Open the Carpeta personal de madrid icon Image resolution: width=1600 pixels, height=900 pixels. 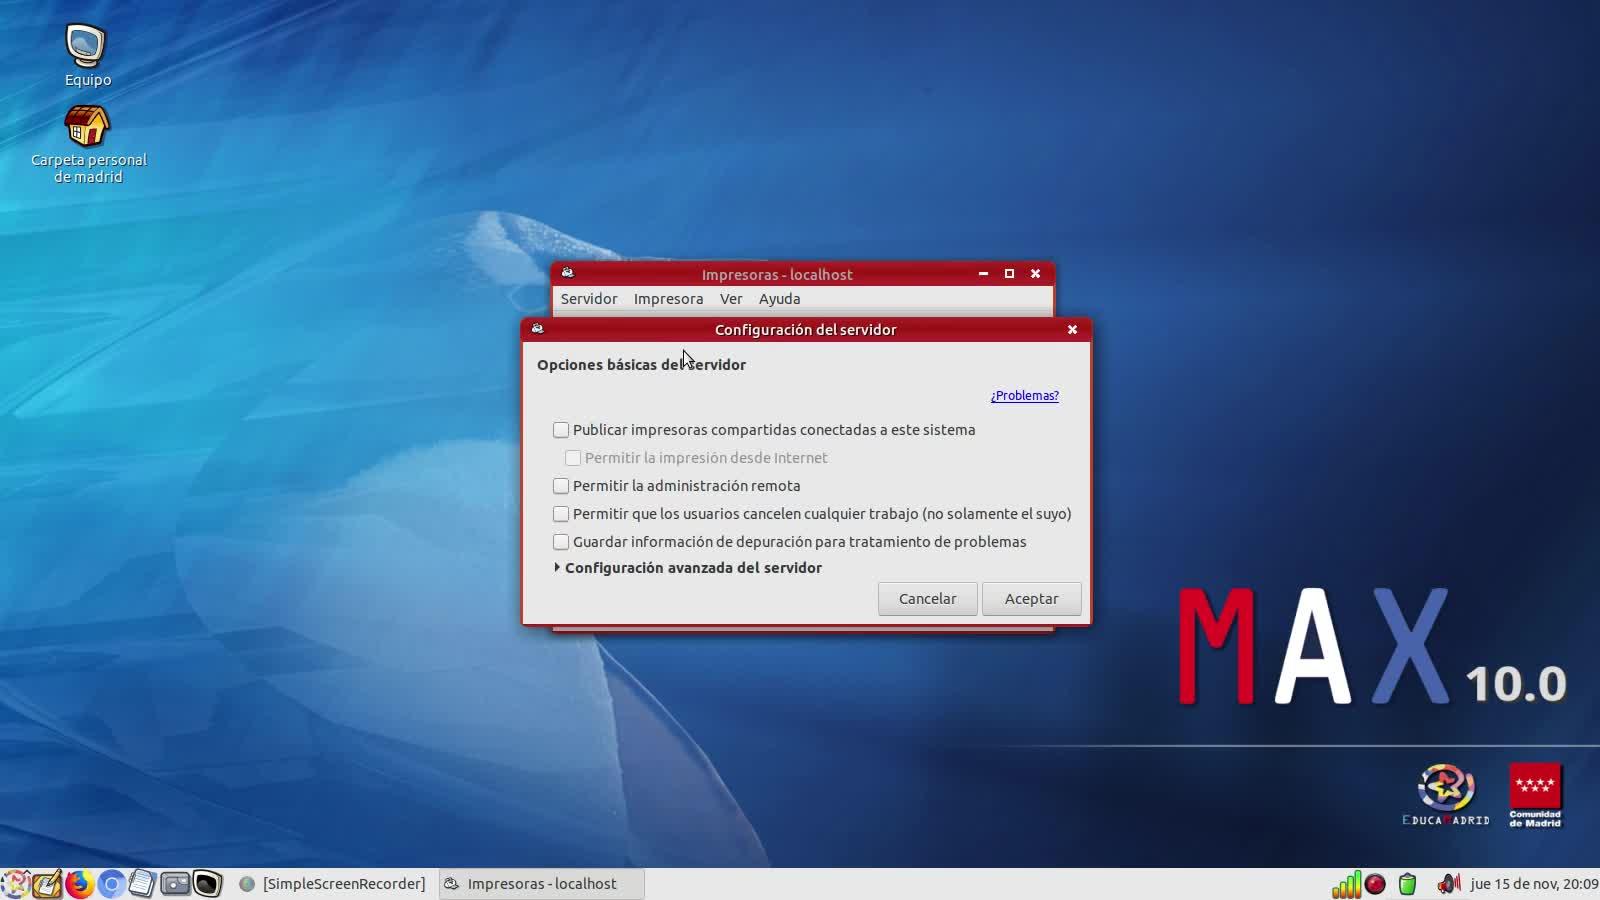coord(88,145)
